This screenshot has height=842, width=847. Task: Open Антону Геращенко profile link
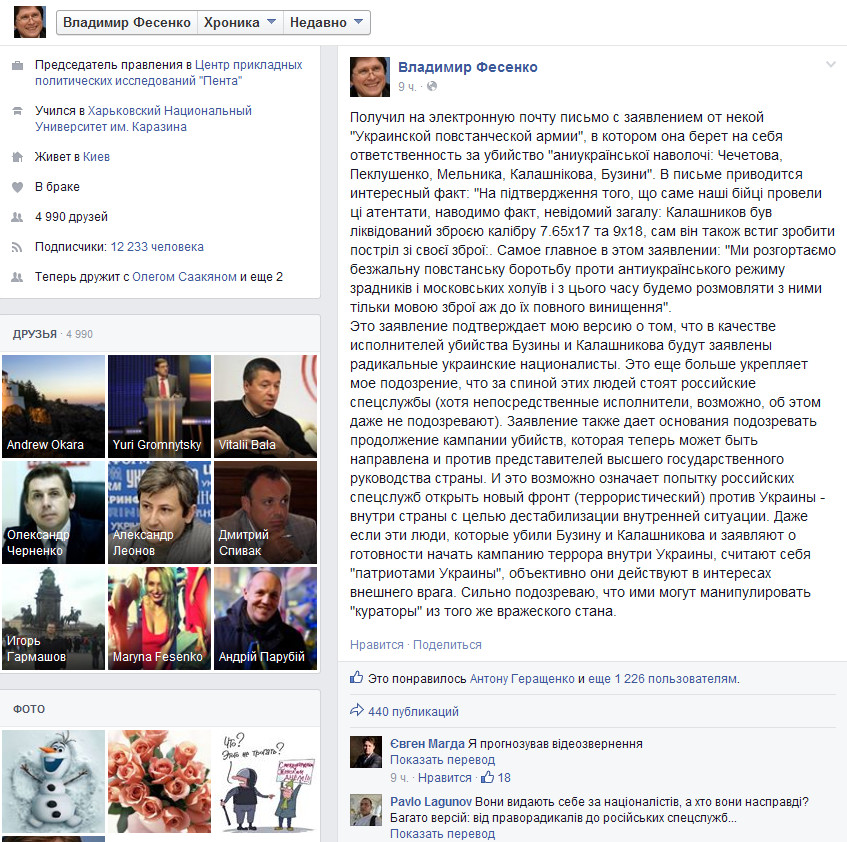coord(522,678)
